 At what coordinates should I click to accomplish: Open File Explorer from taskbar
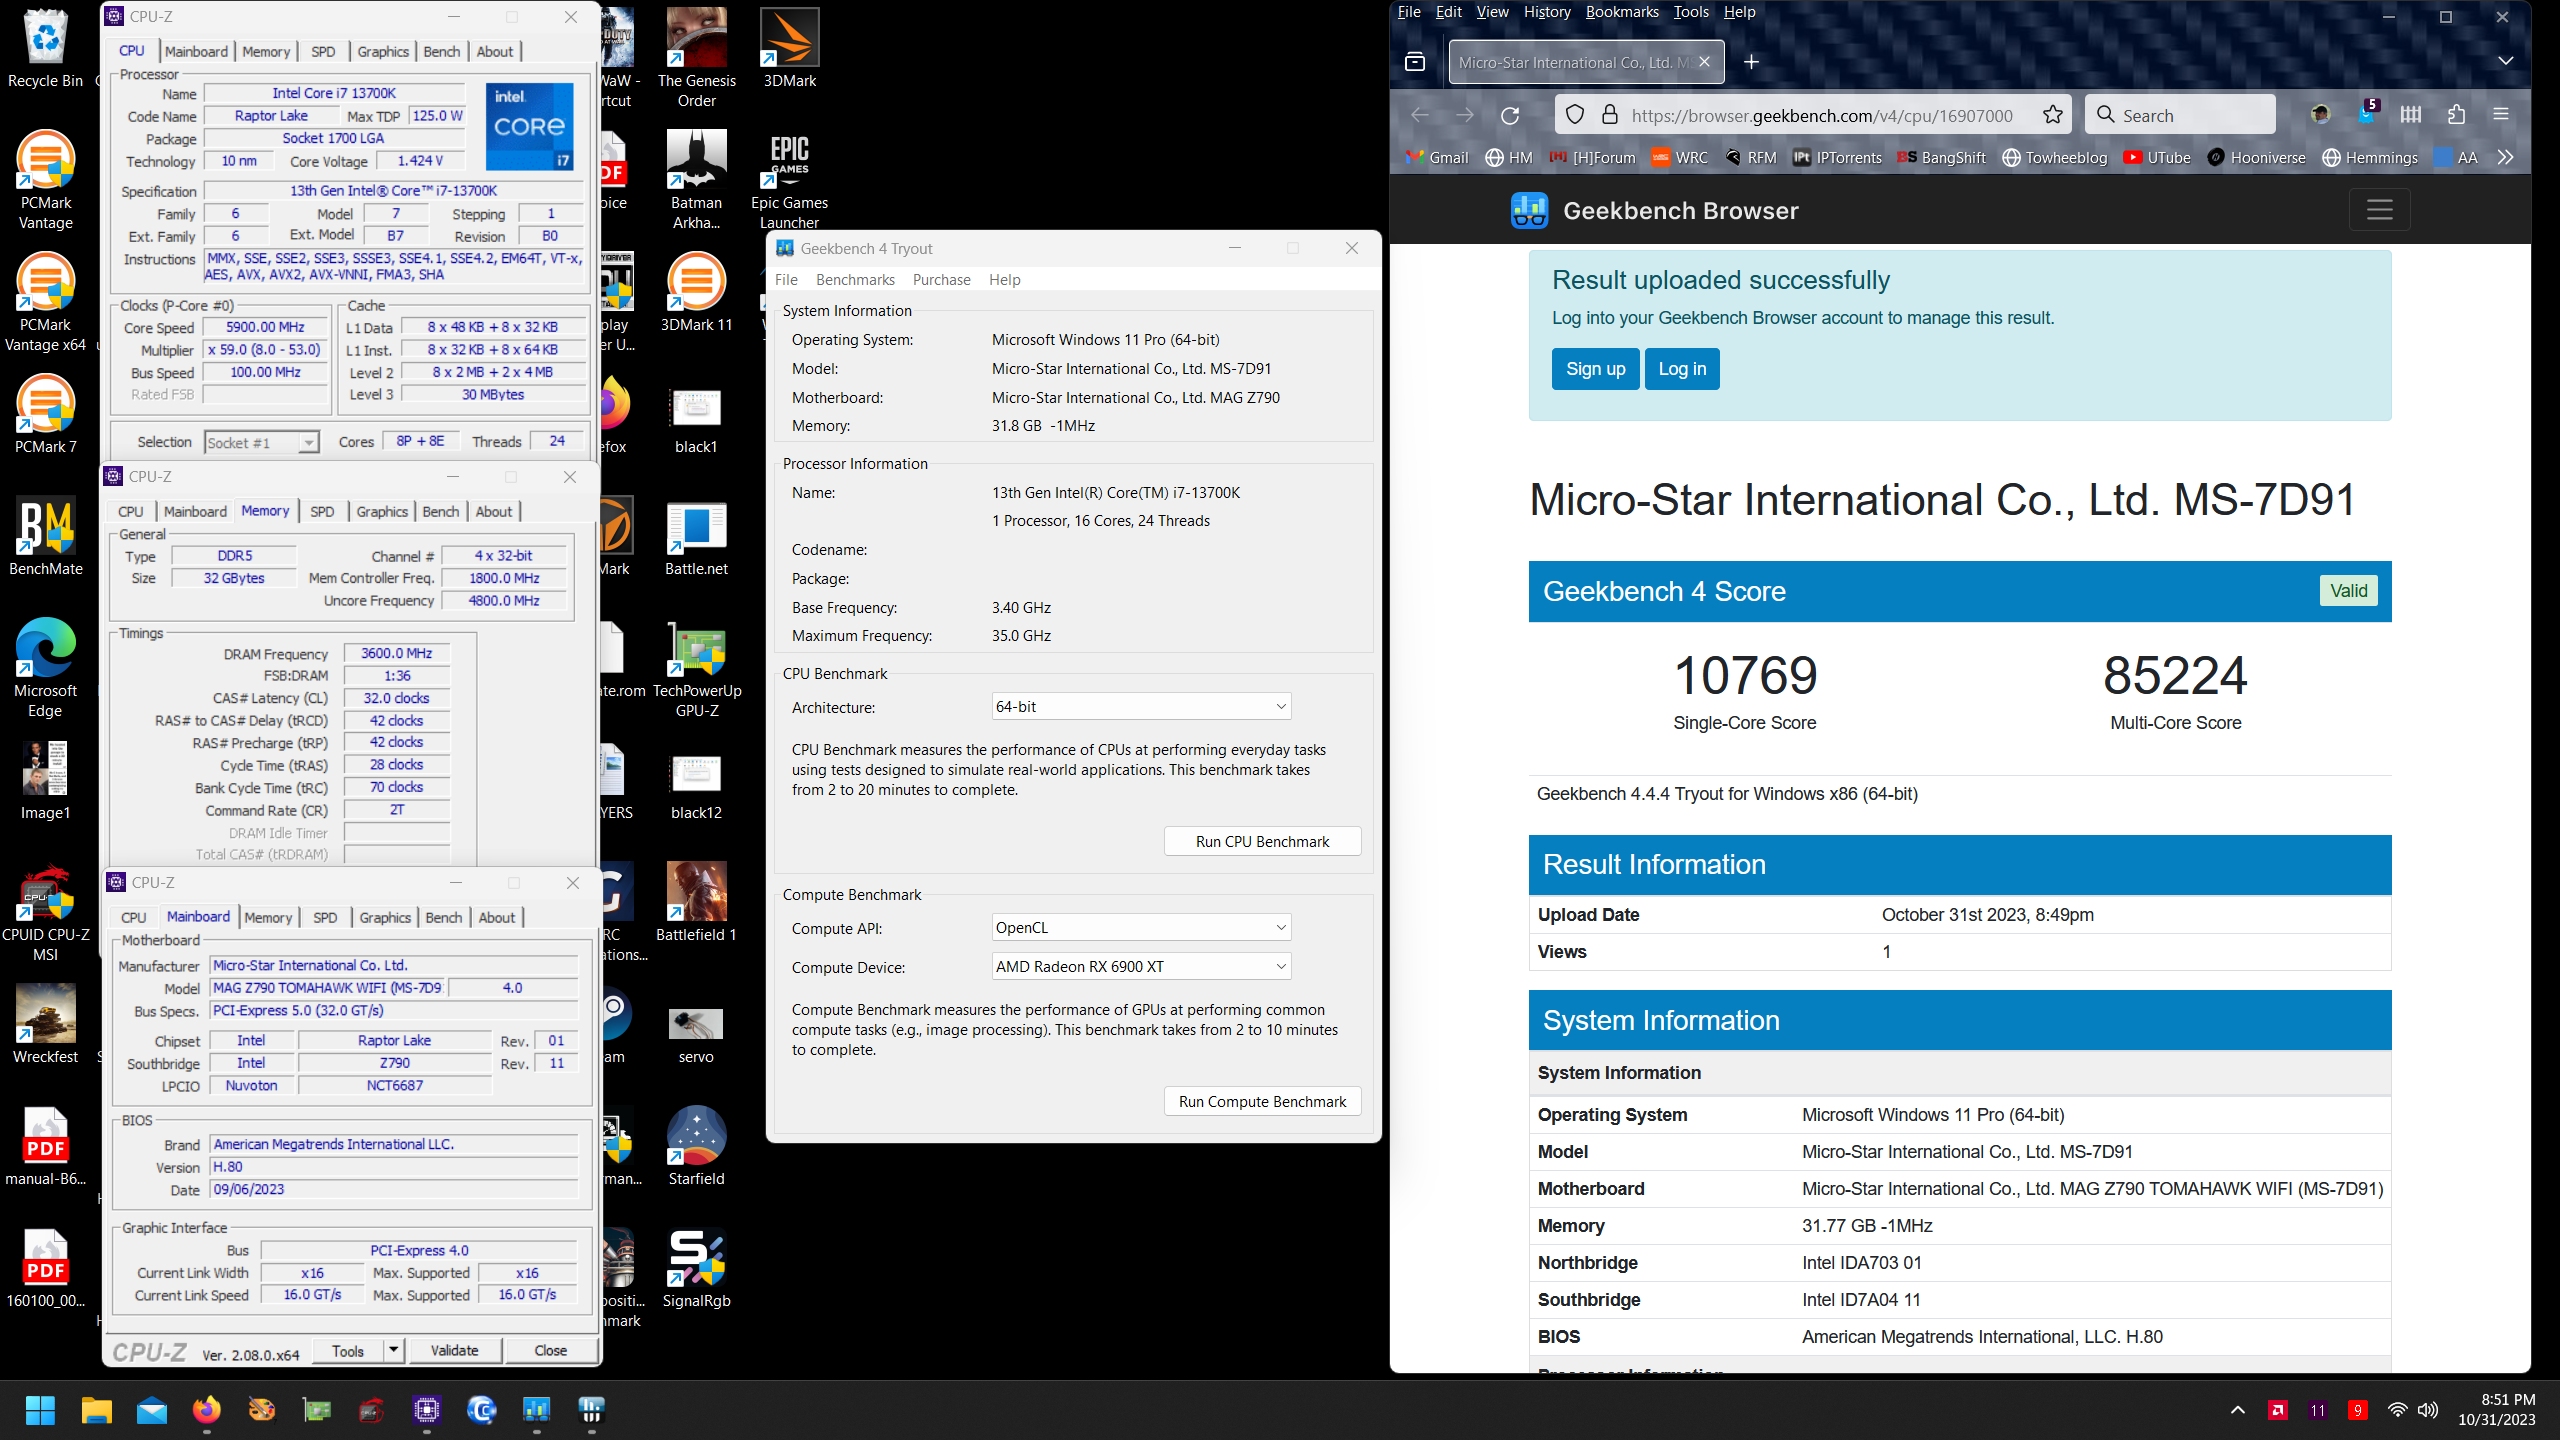tap(96, 1410)
